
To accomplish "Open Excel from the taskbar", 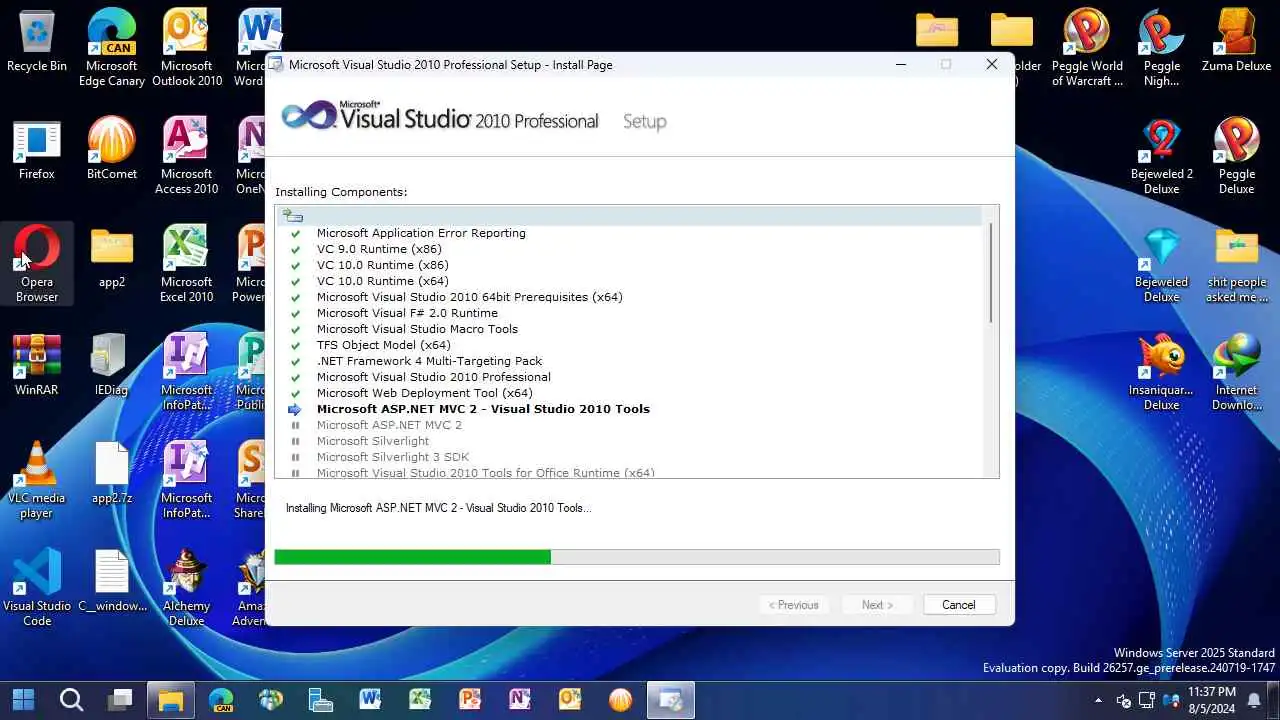I will click(x=420, y=699).
